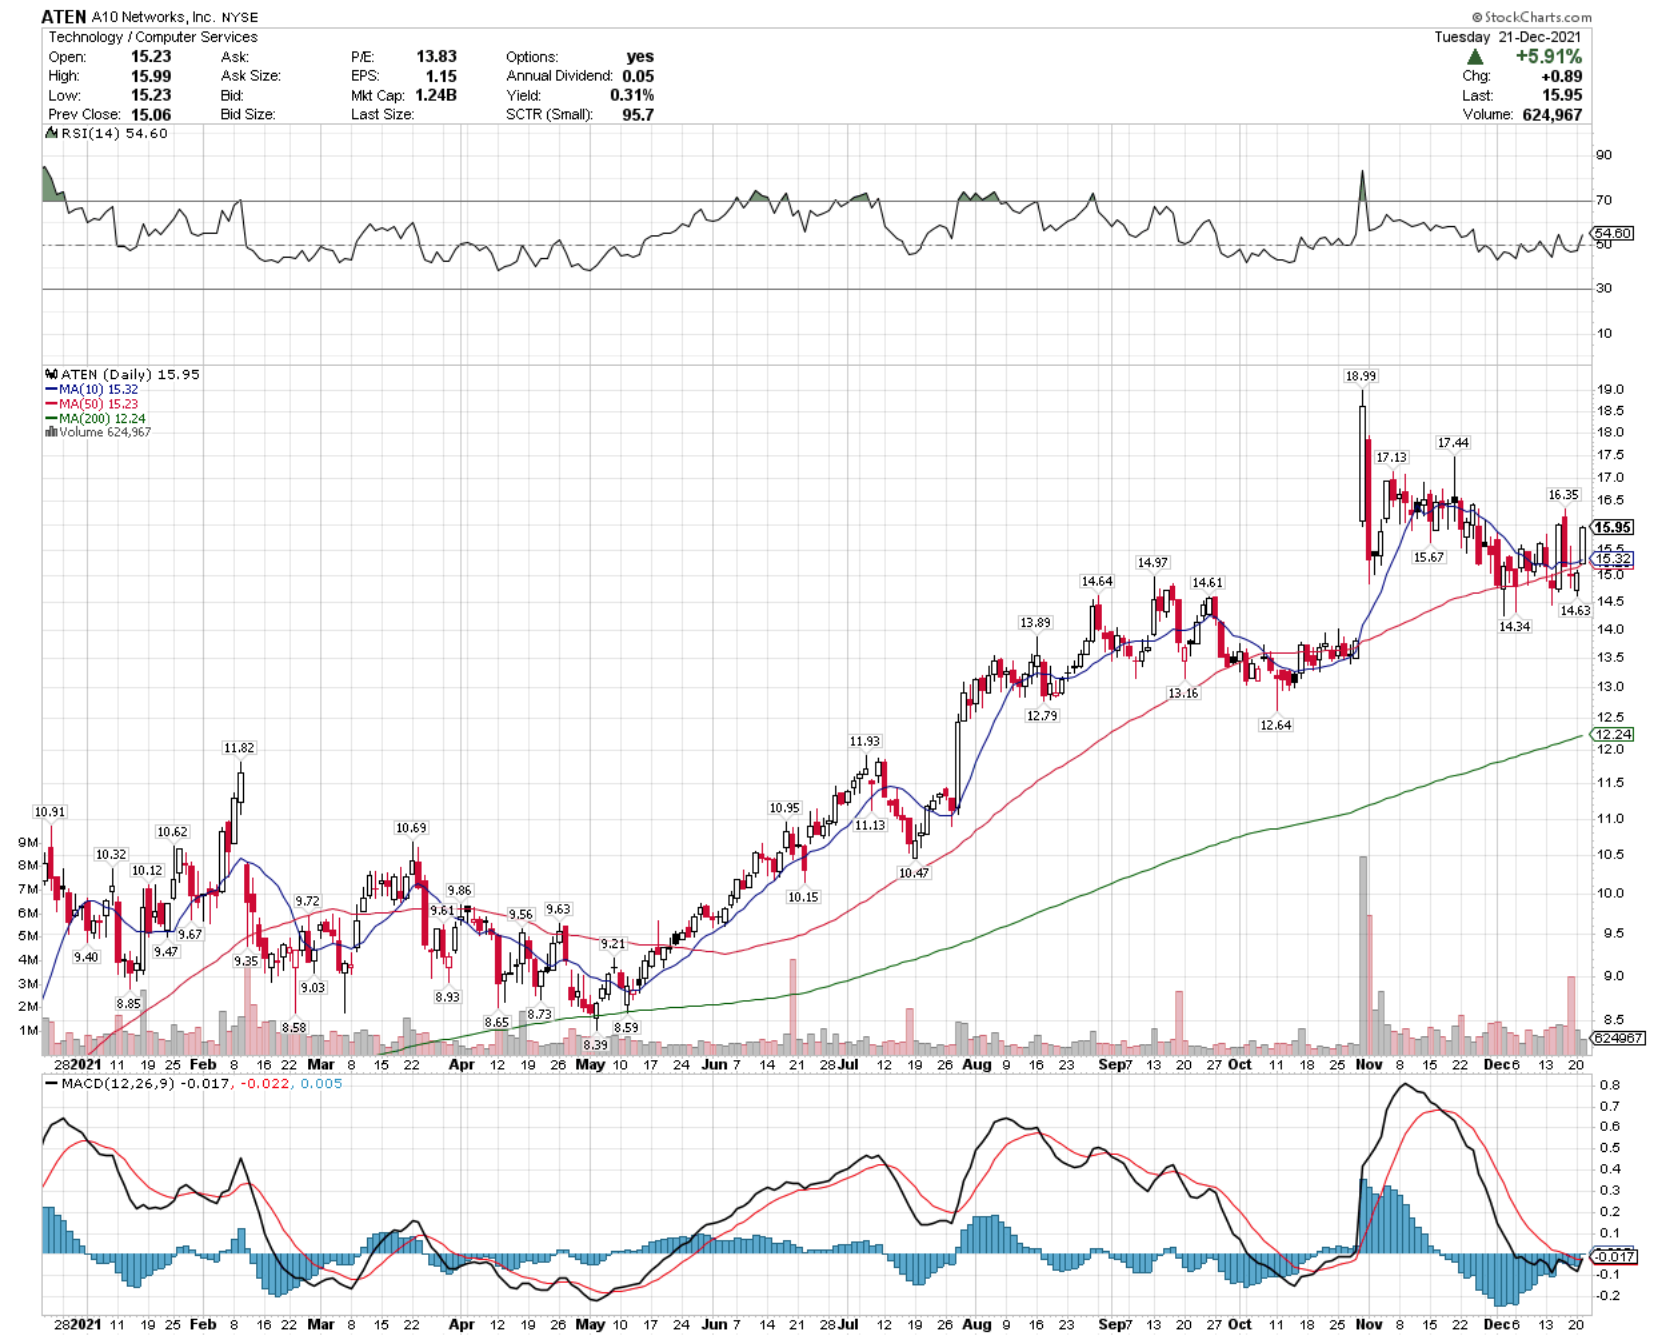Click the Prev Close value 15.06
Image resolution: width=1654 pixels, height=1340 pixels.
[151, 114]
